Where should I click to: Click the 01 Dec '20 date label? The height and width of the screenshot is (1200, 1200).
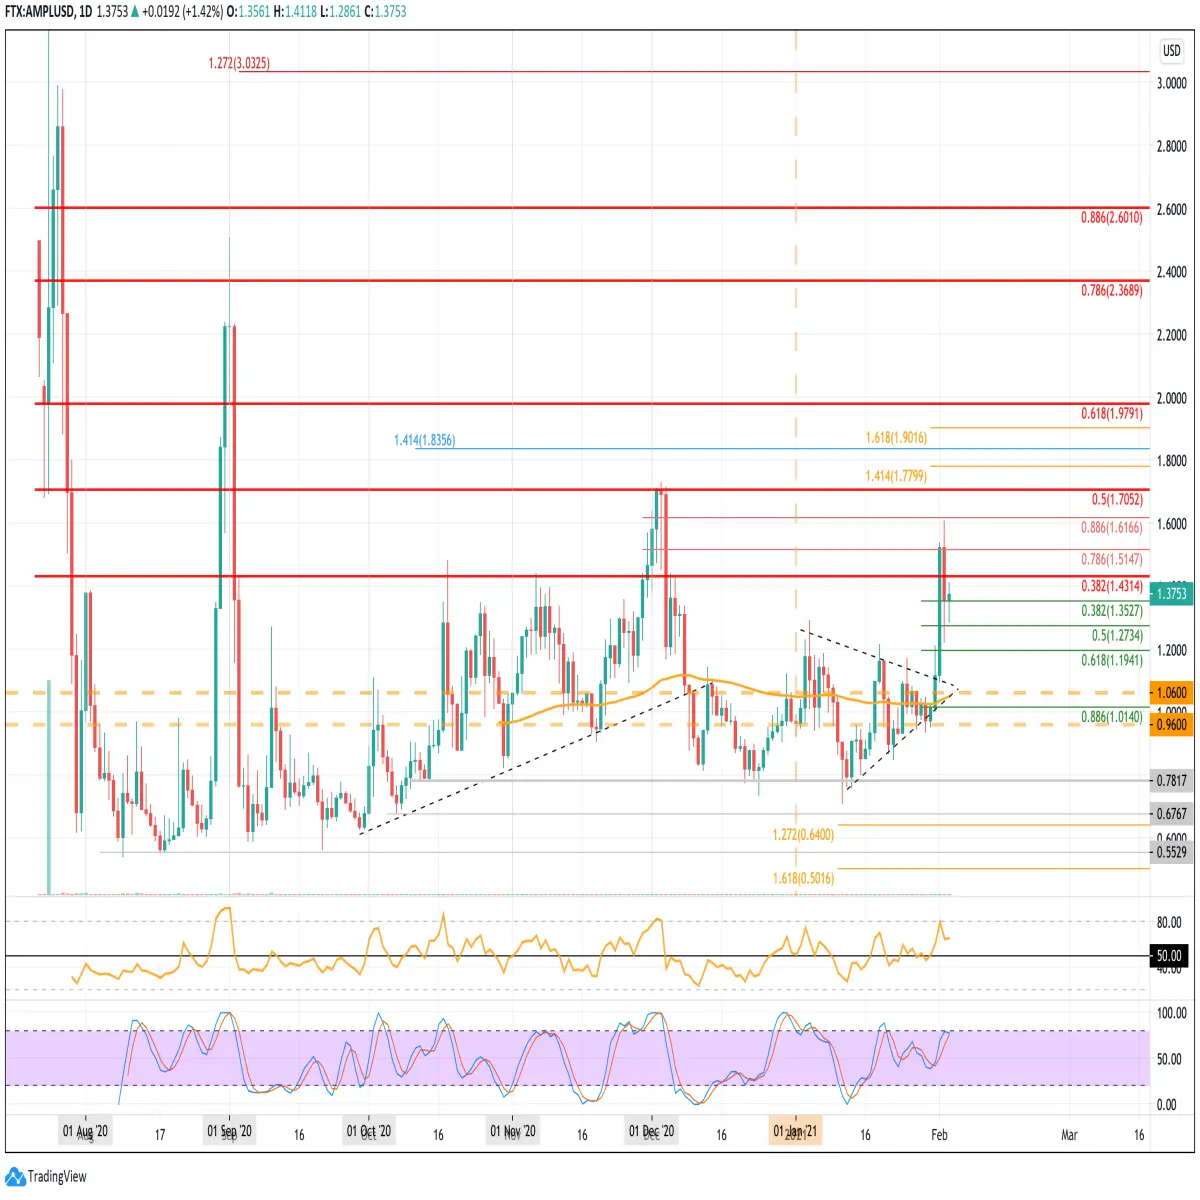(651, 1132)
